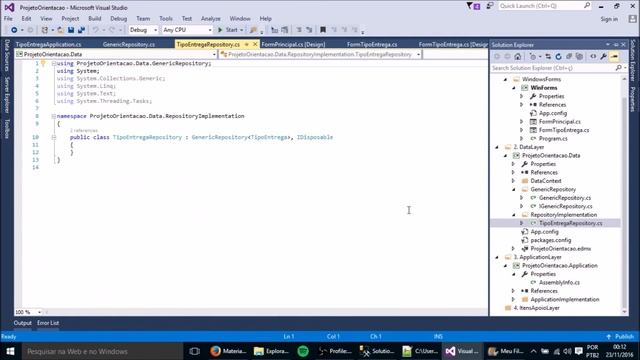Collapse the GenericRepository folder node
640x360 pixels.
(513, 189)
